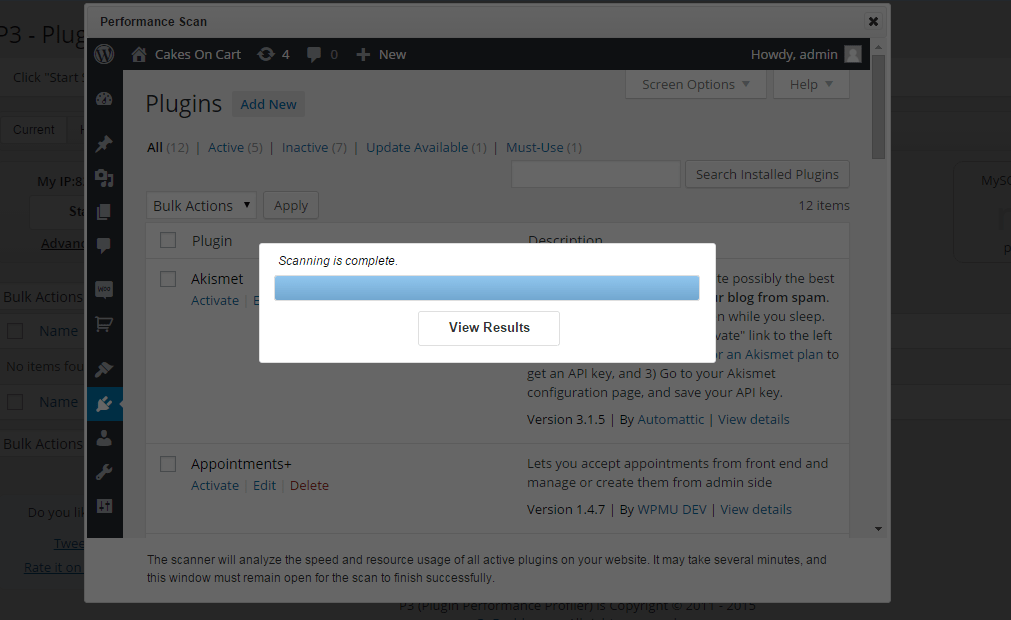Screen dimensions: 1011x620
Task: Click the scroll-up arrow of scan frame
Action: click(x=878, y=48)
